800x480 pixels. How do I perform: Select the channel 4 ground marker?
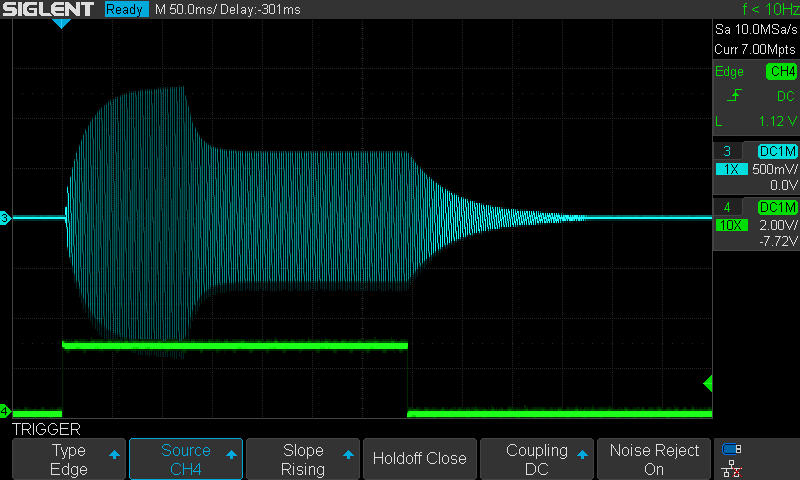(5, 411)
